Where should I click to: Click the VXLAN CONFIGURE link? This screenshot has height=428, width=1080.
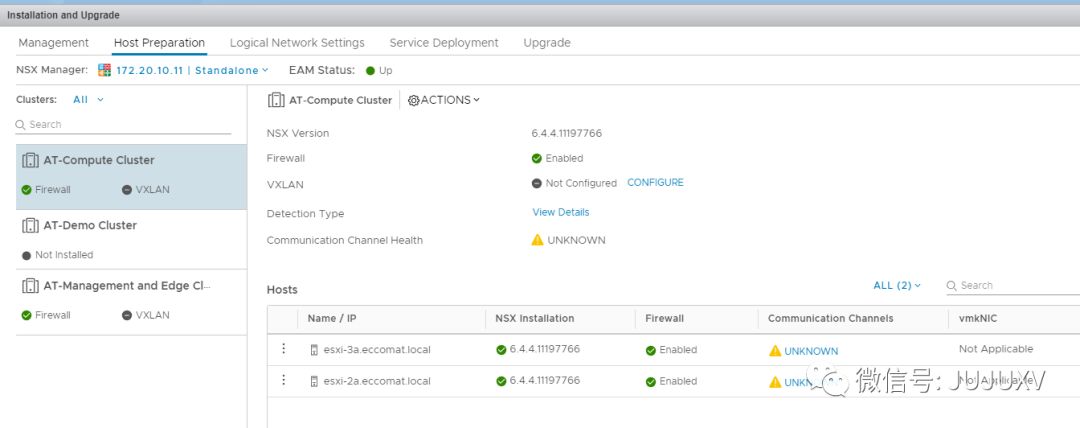pyautogui.click(x=655, y=183)
